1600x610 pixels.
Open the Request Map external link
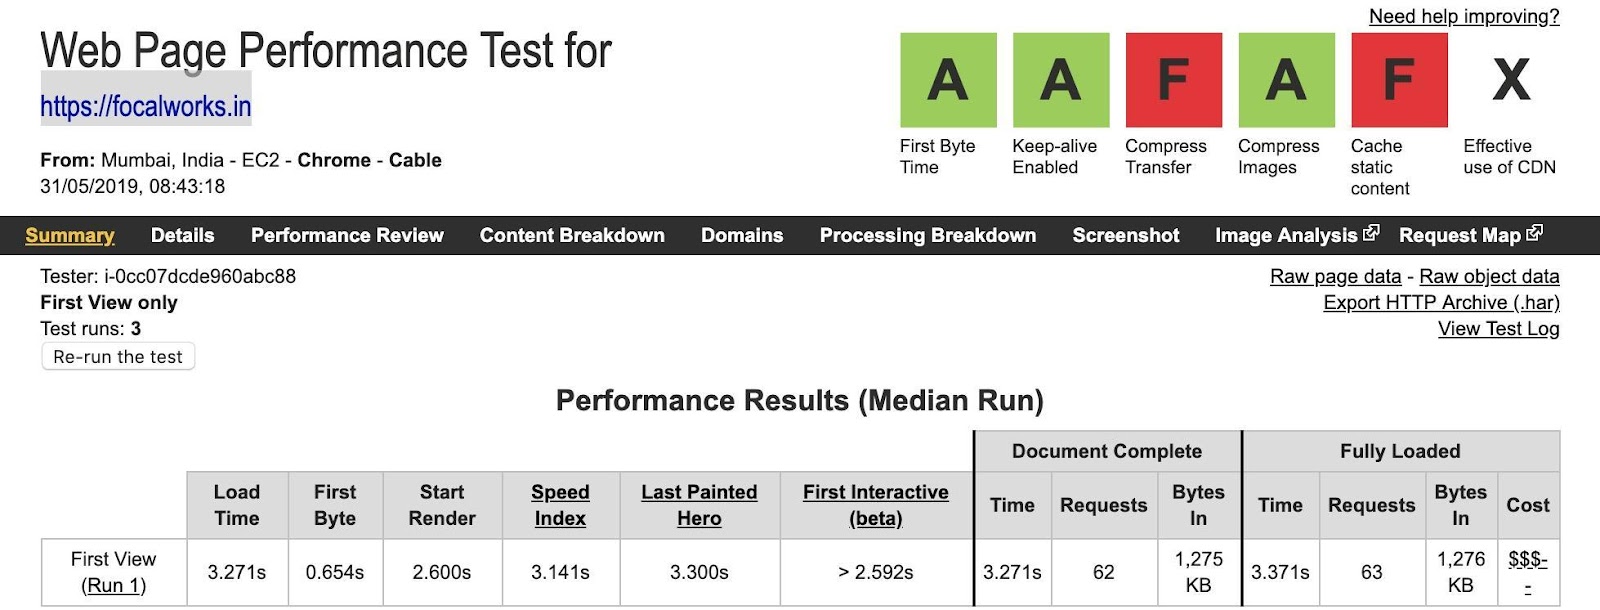(x=1470, y=235)
